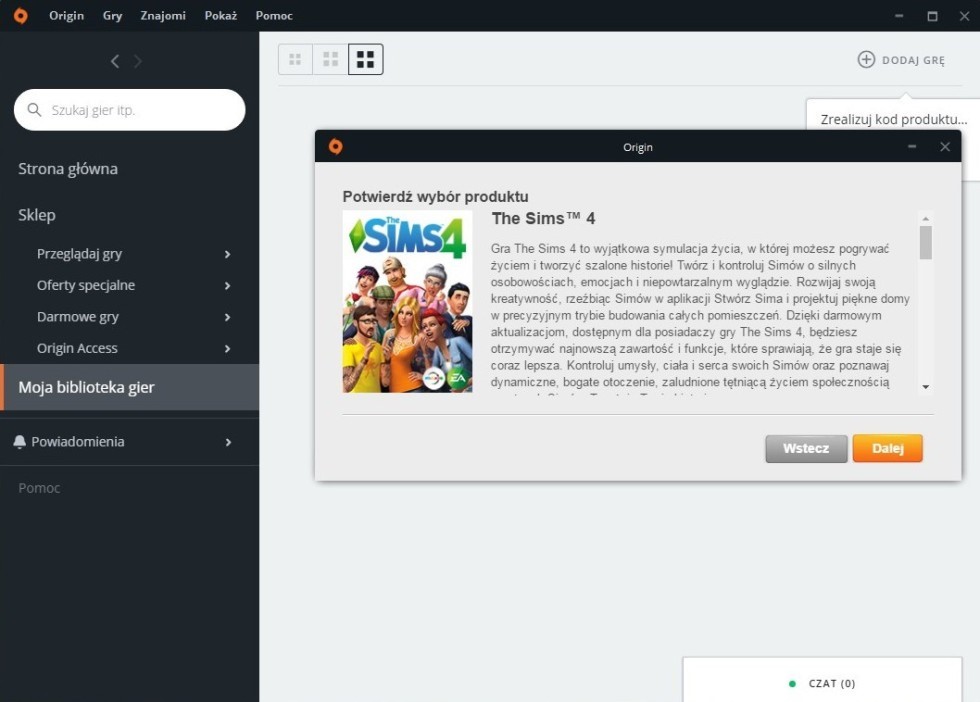The width and height of the screenshot is (980, 702).
Task: Click the Origin logo in the menu bar
Action: point(21,16)
